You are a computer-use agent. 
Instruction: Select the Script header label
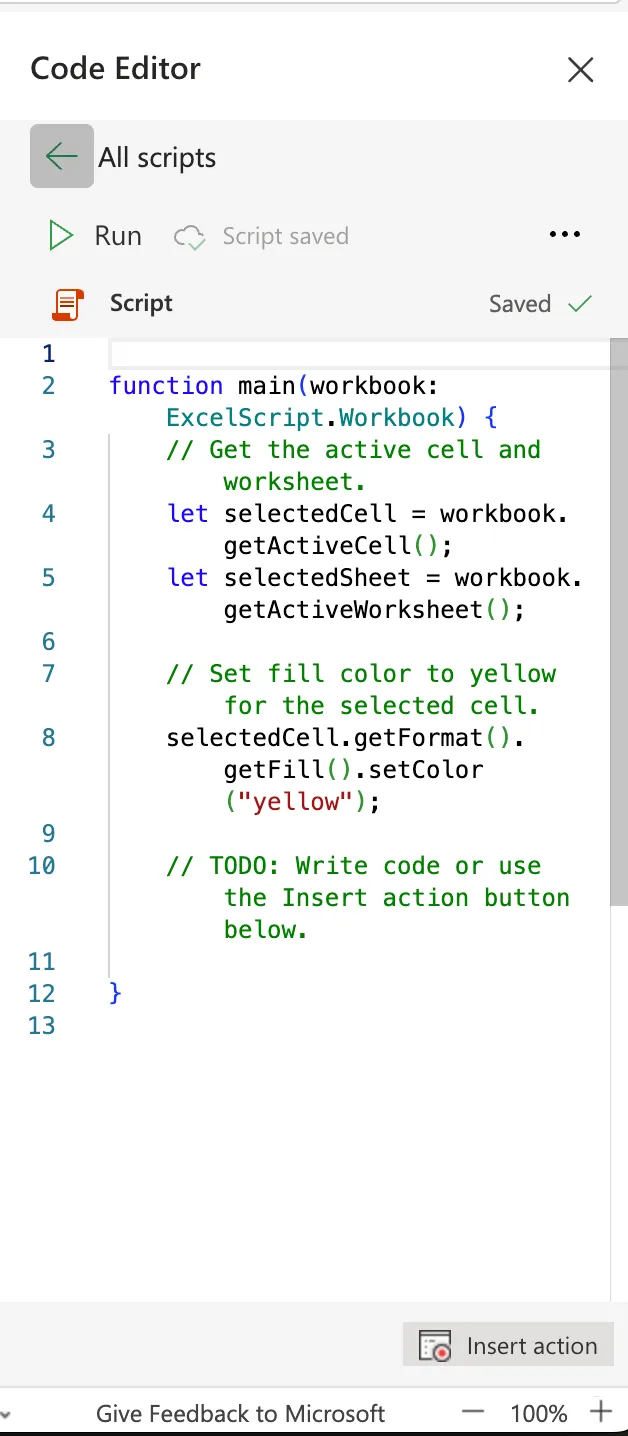[x=141, y=303]
